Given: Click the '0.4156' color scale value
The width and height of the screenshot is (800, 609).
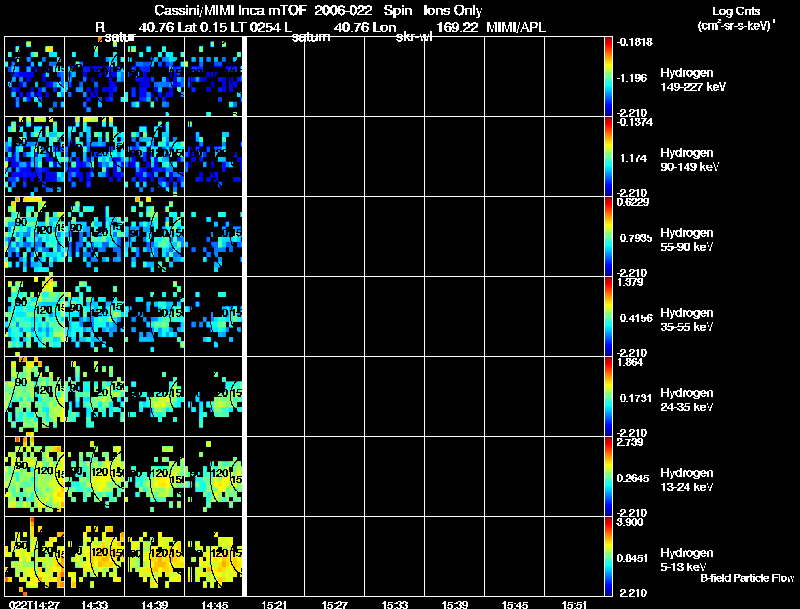Looking at the screenshot, I should click(x=636, y=318).
